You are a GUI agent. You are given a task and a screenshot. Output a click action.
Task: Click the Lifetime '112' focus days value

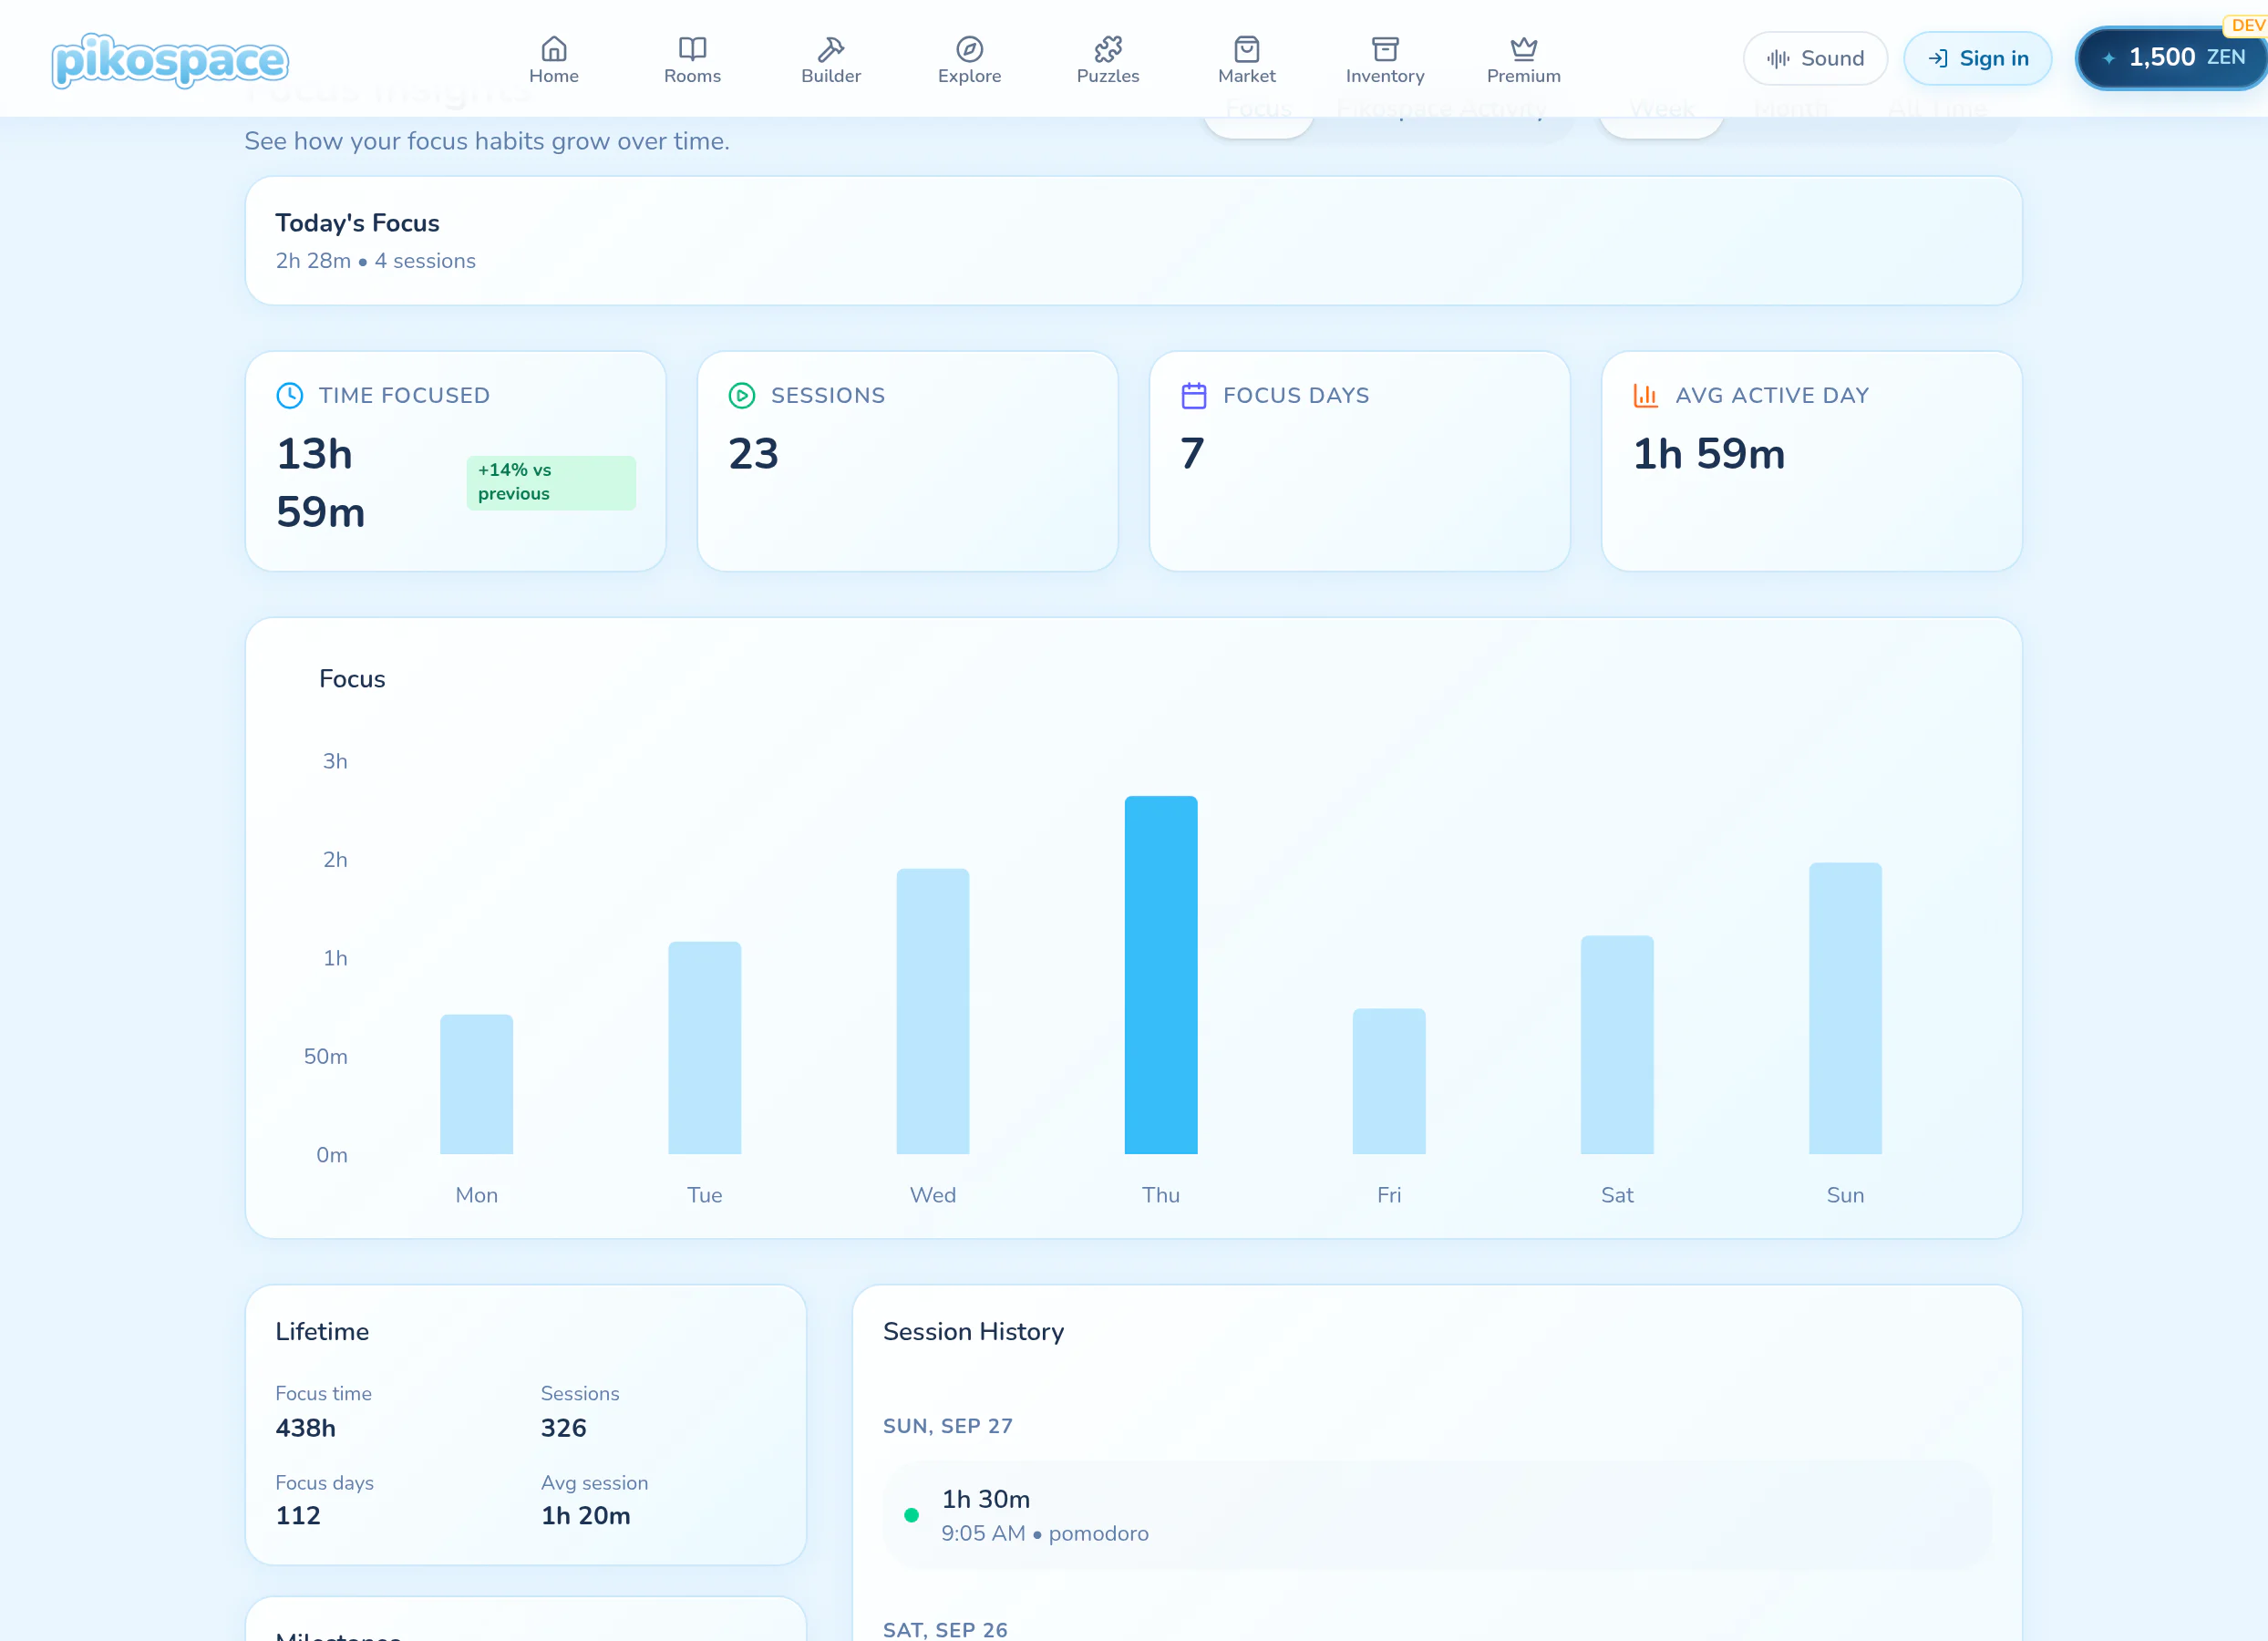click(298, 1515)
